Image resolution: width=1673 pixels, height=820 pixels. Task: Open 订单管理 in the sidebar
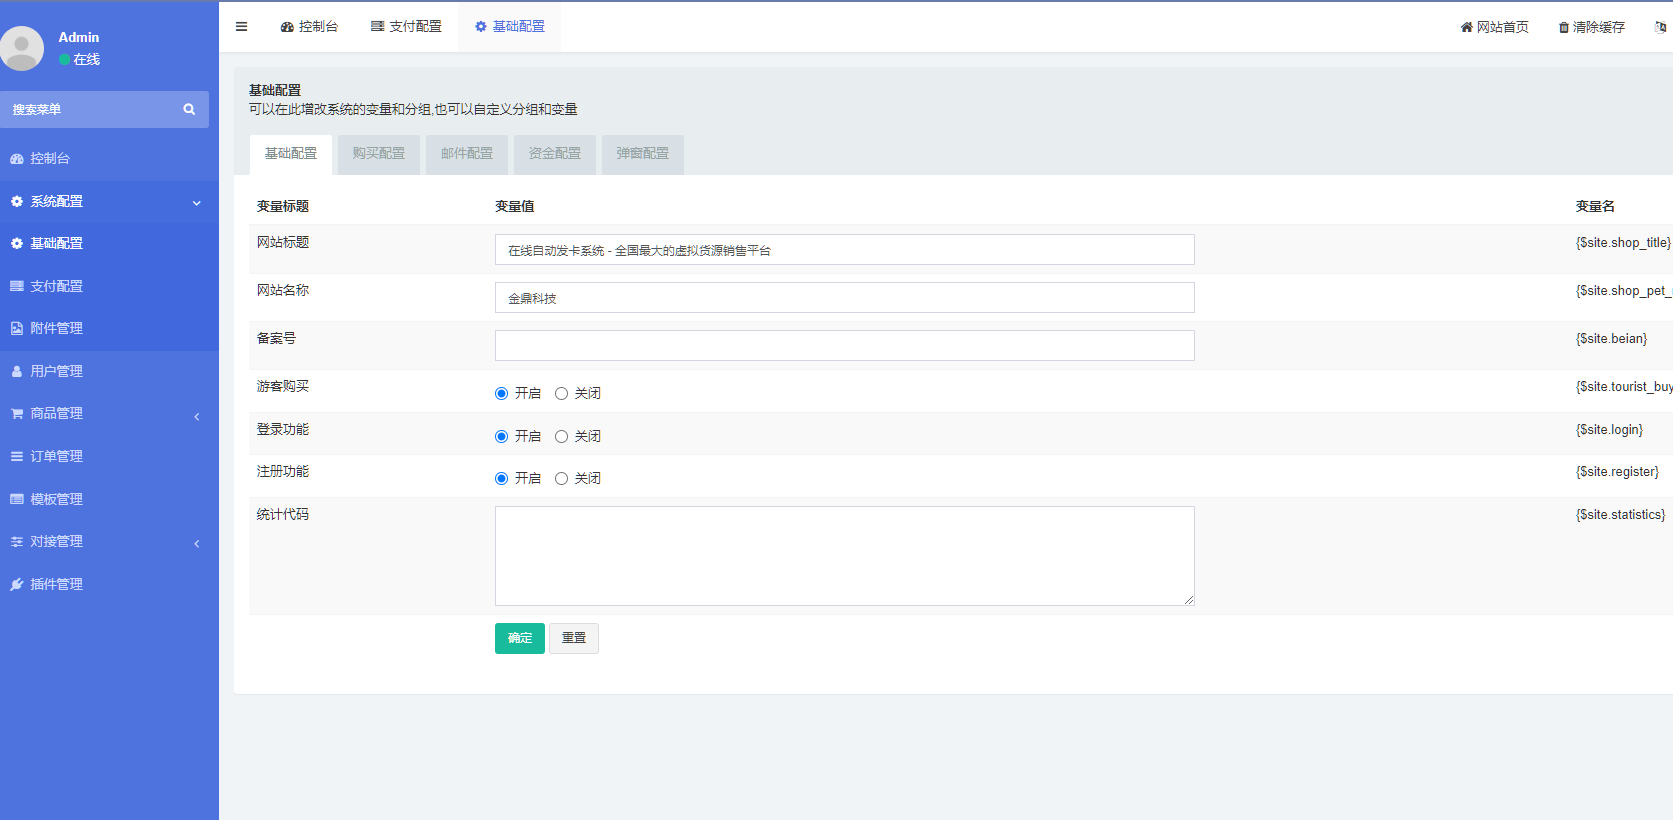click(56, 456)
